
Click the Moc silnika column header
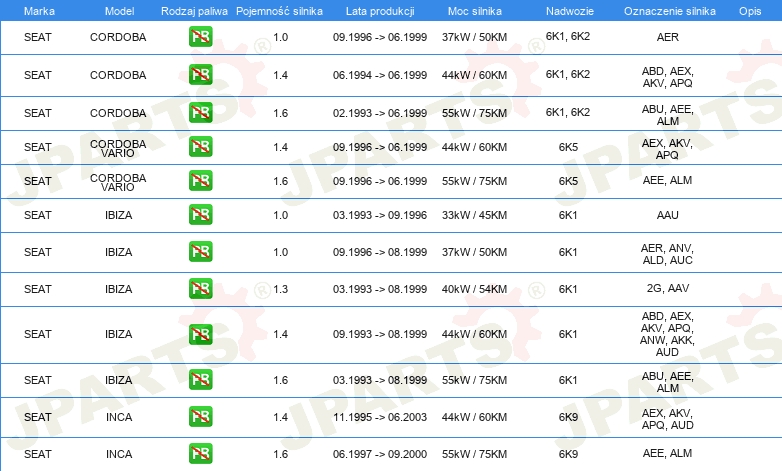coord(474,11)
